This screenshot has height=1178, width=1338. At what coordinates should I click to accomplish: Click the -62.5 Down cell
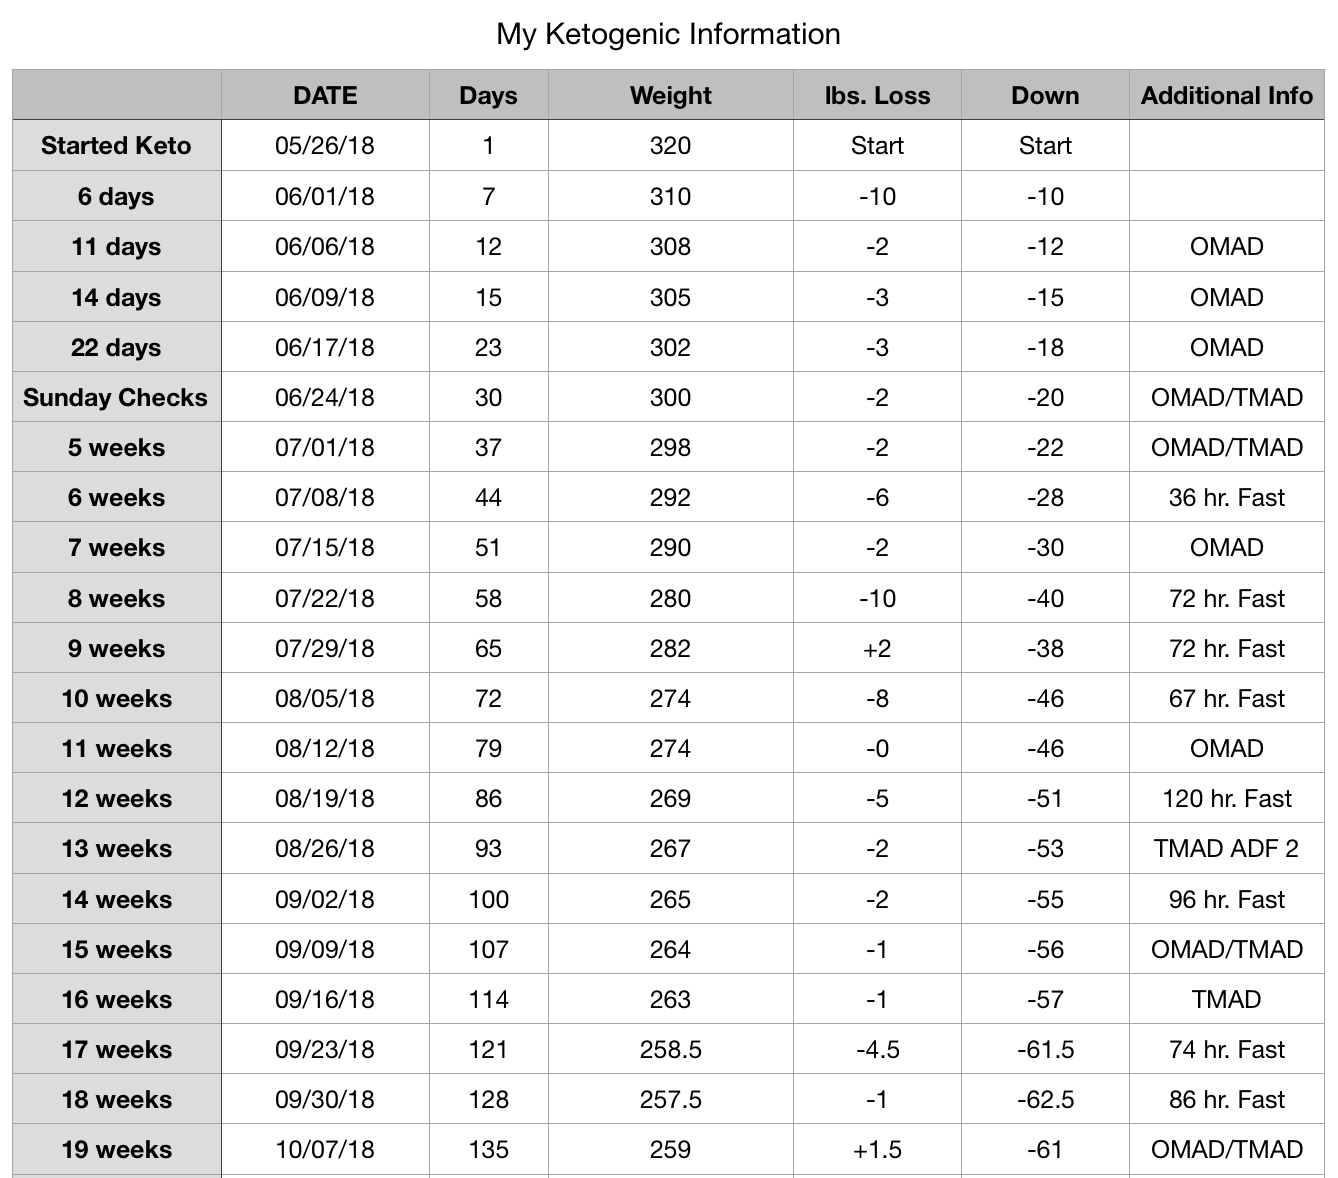(x=1045, y=1100)
